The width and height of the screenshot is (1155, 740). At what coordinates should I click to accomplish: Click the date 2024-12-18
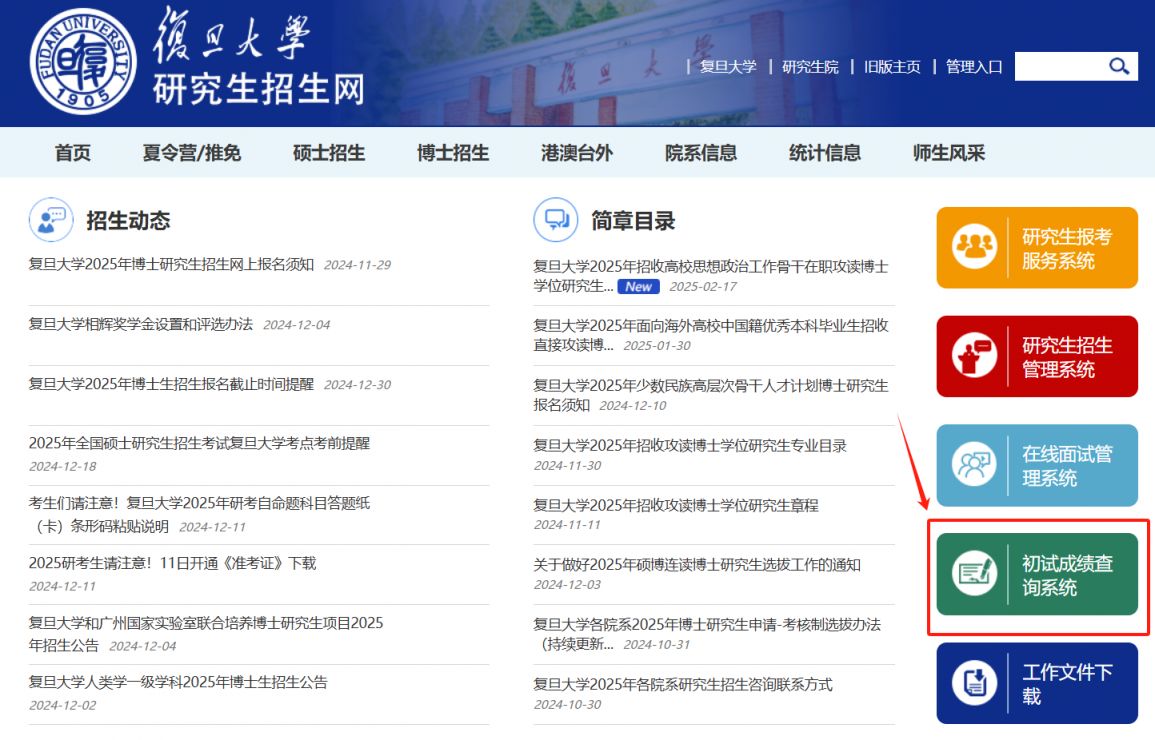[63, 466]
